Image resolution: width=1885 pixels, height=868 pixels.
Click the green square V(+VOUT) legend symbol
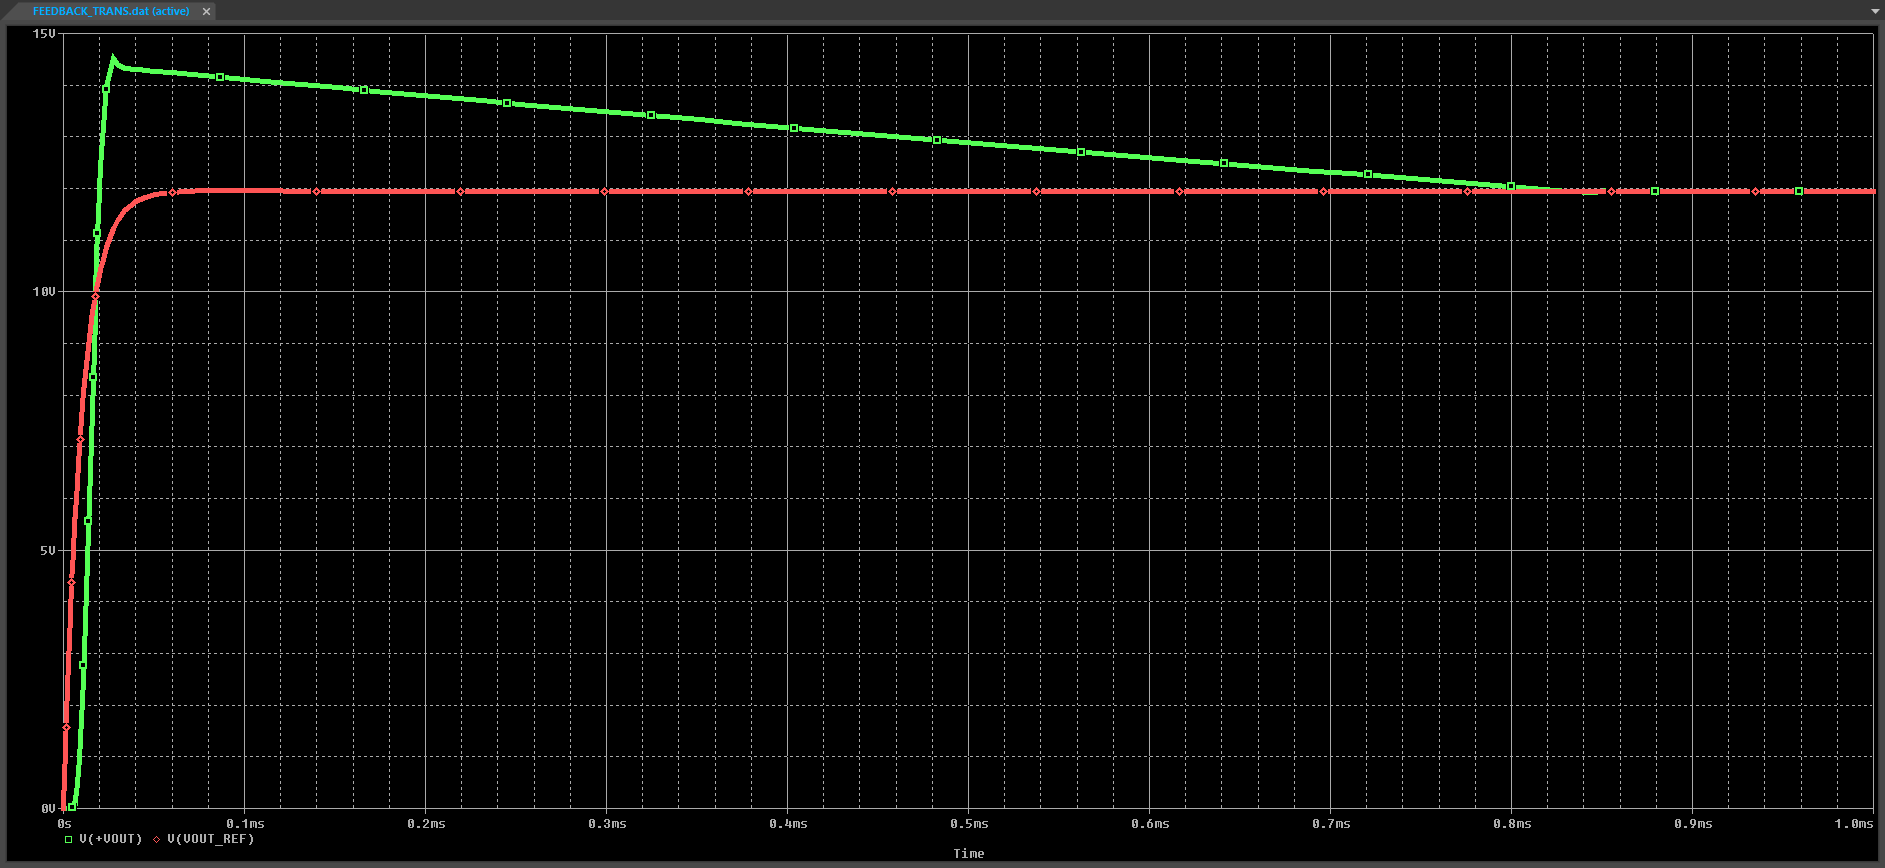(x=69, y=839)
